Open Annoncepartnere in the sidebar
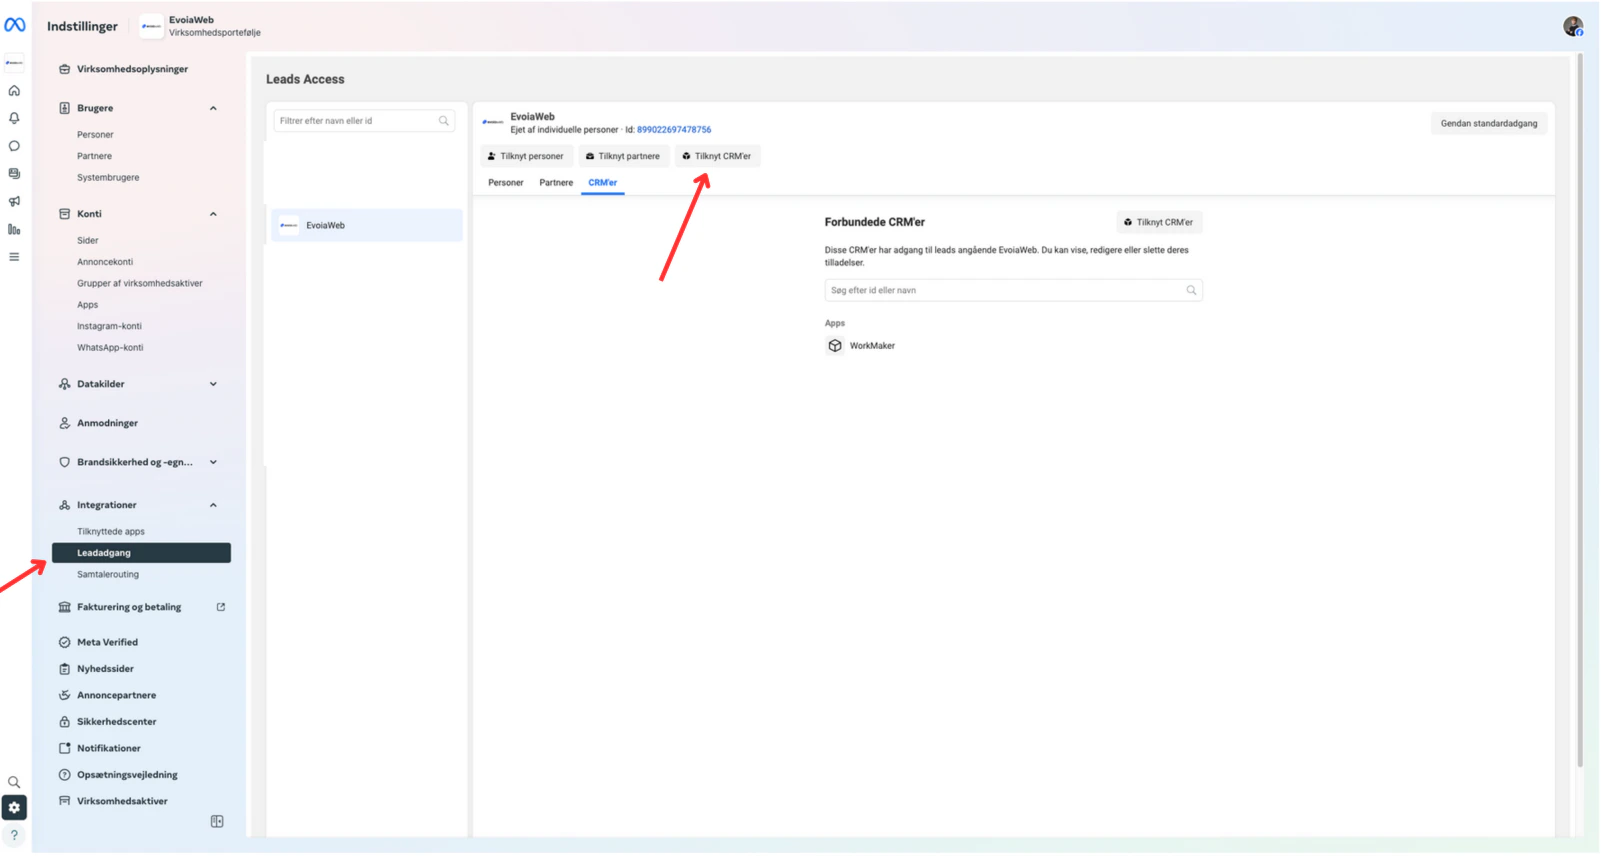Image resolution: width=1601 pixels, height=856 pixels. 116,695
